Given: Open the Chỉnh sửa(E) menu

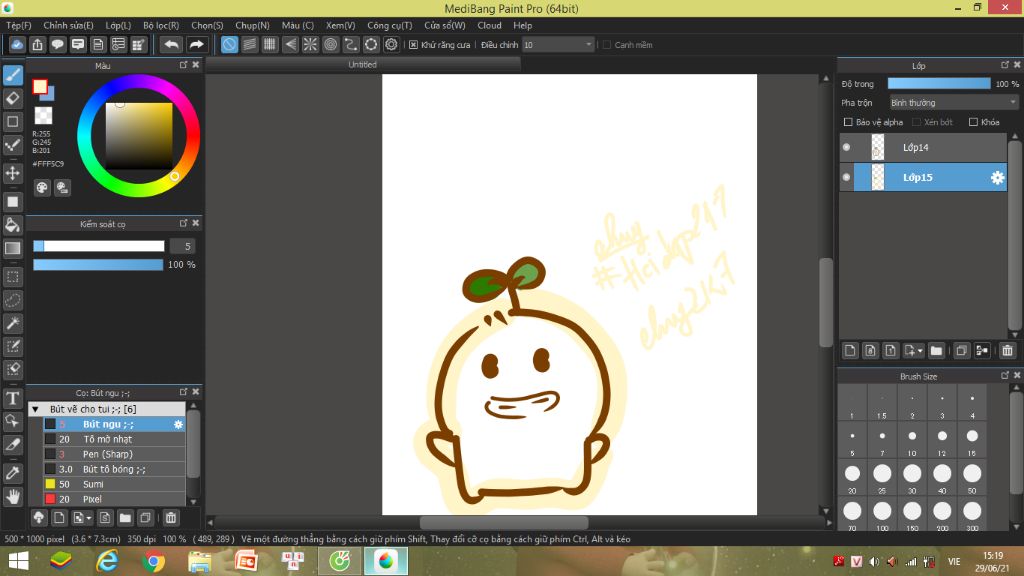Looking at the screenshot, I should (x=69, y=25).
